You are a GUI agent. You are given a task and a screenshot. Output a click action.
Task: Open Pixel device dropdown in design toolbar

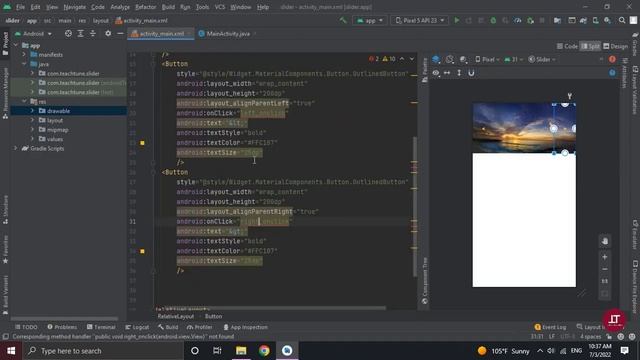[x=487, y=60]
